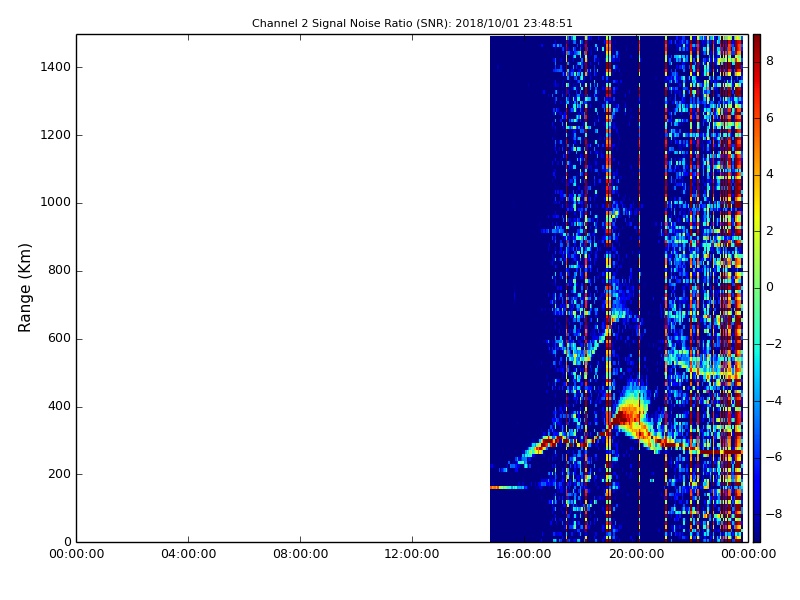Click the 800 y-axis tick label

(59, 270)
